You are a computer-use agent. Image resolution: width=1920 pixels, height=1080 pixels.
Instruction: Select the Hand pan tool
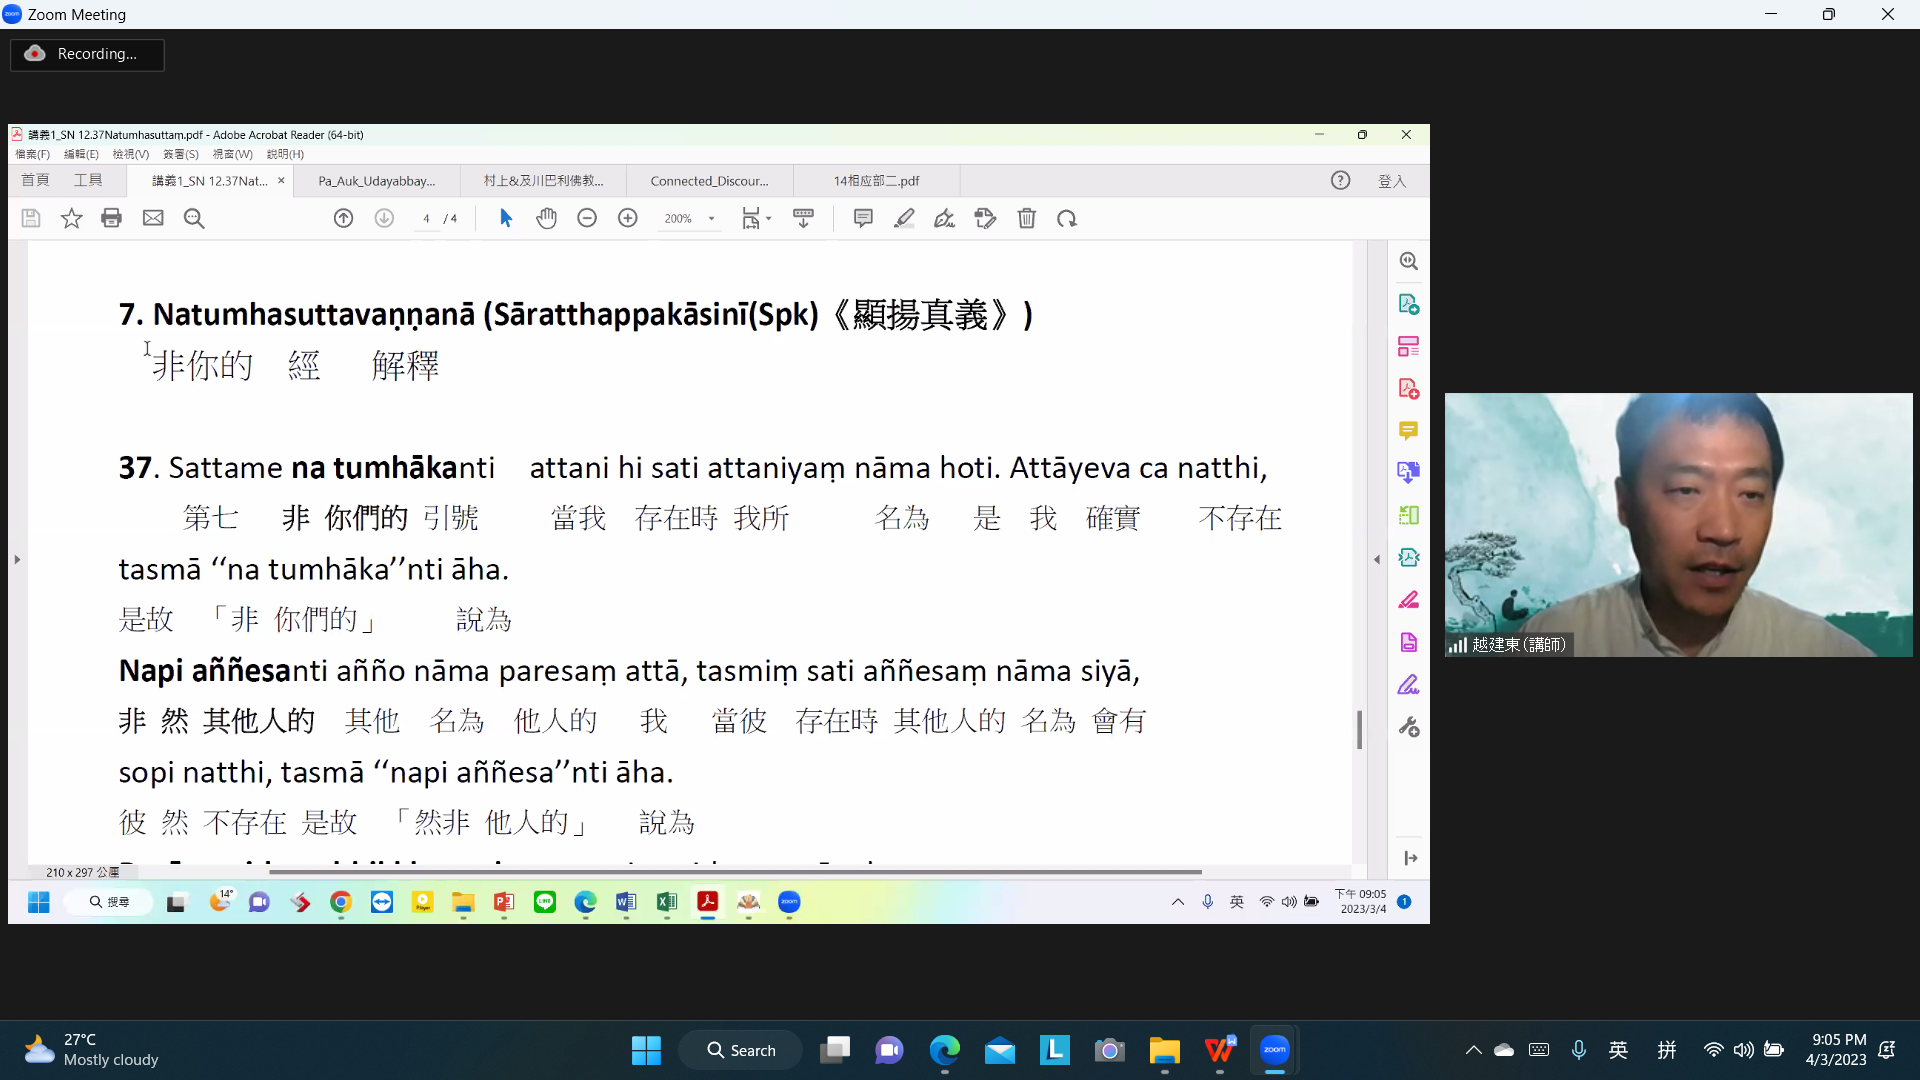coord(546,218)
